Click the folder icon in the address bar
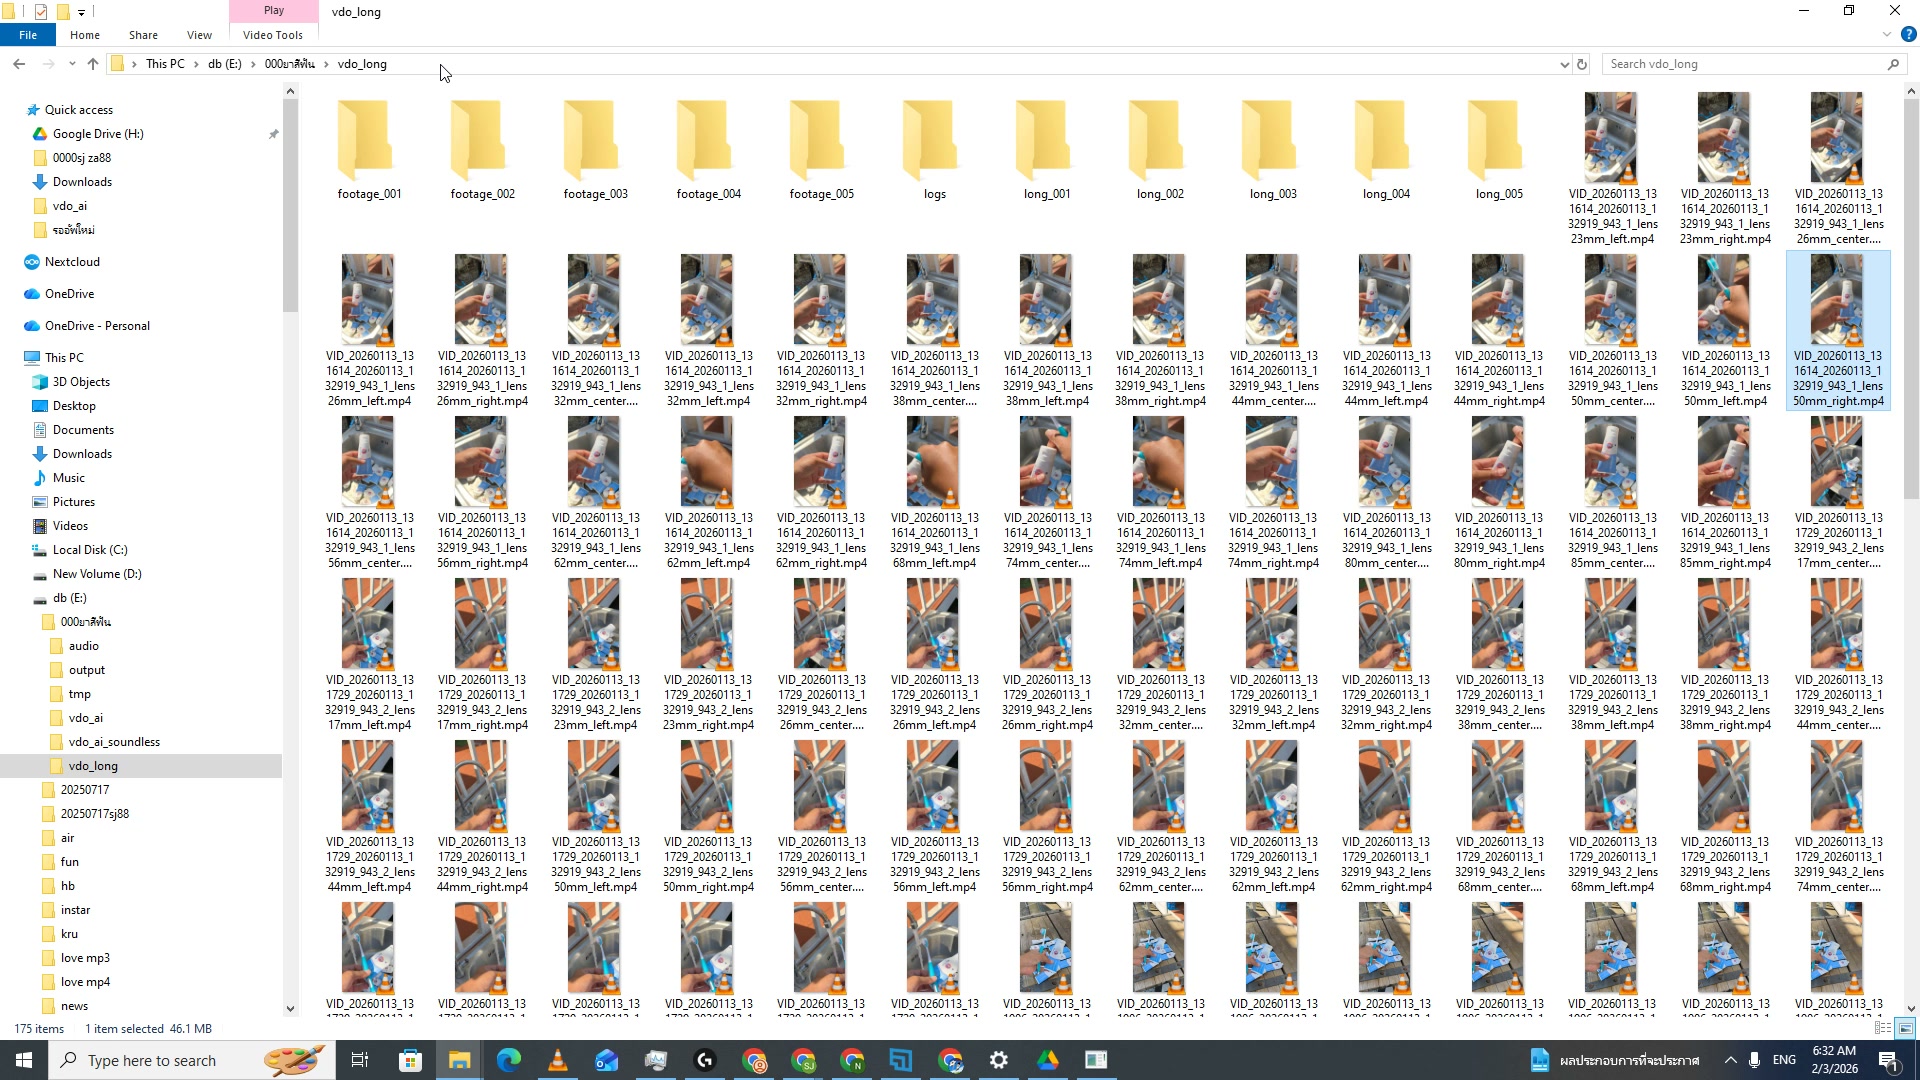Image resolution: width=1920 pixels, height=1080 pixels. coord(118,63)
